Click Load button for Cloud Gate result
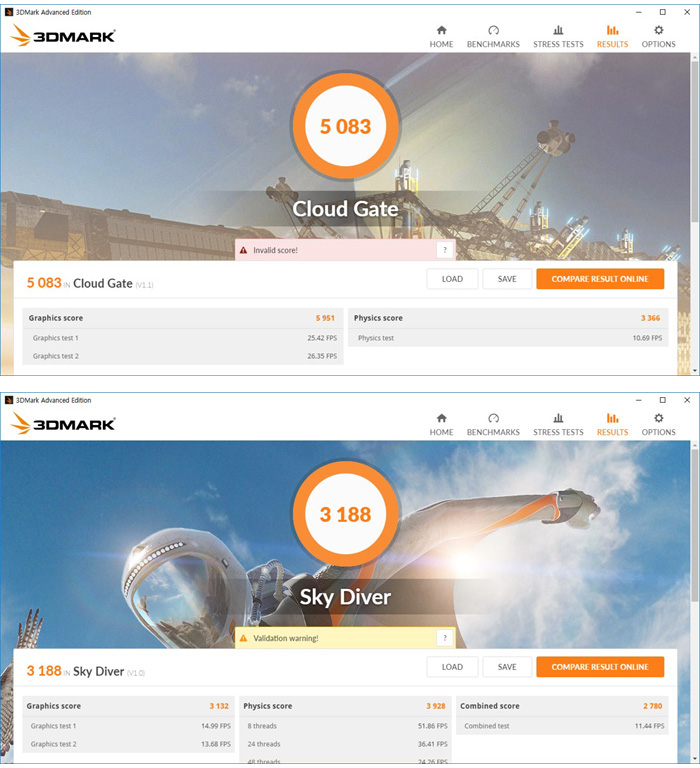Viewport: 700px width, 768px height. point(452,279)
